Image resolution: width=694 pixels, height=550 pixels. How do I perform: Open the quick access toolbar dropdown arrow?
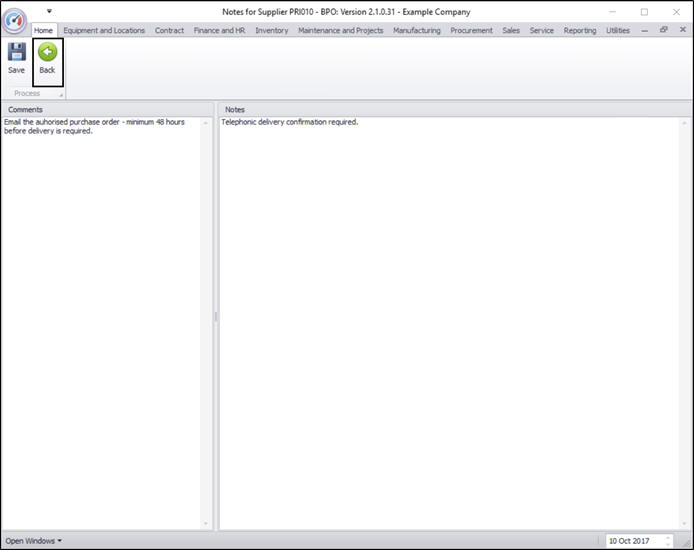tap(49, 11)
